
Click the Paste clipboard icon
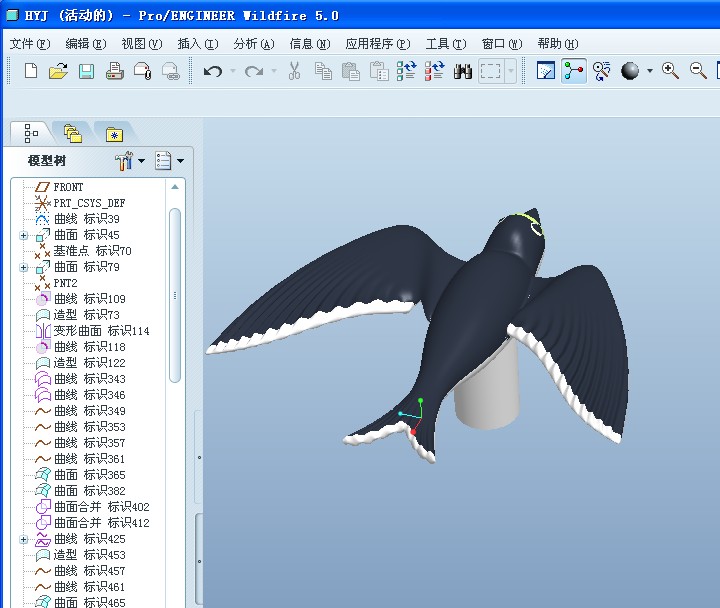tap(351, 71)
